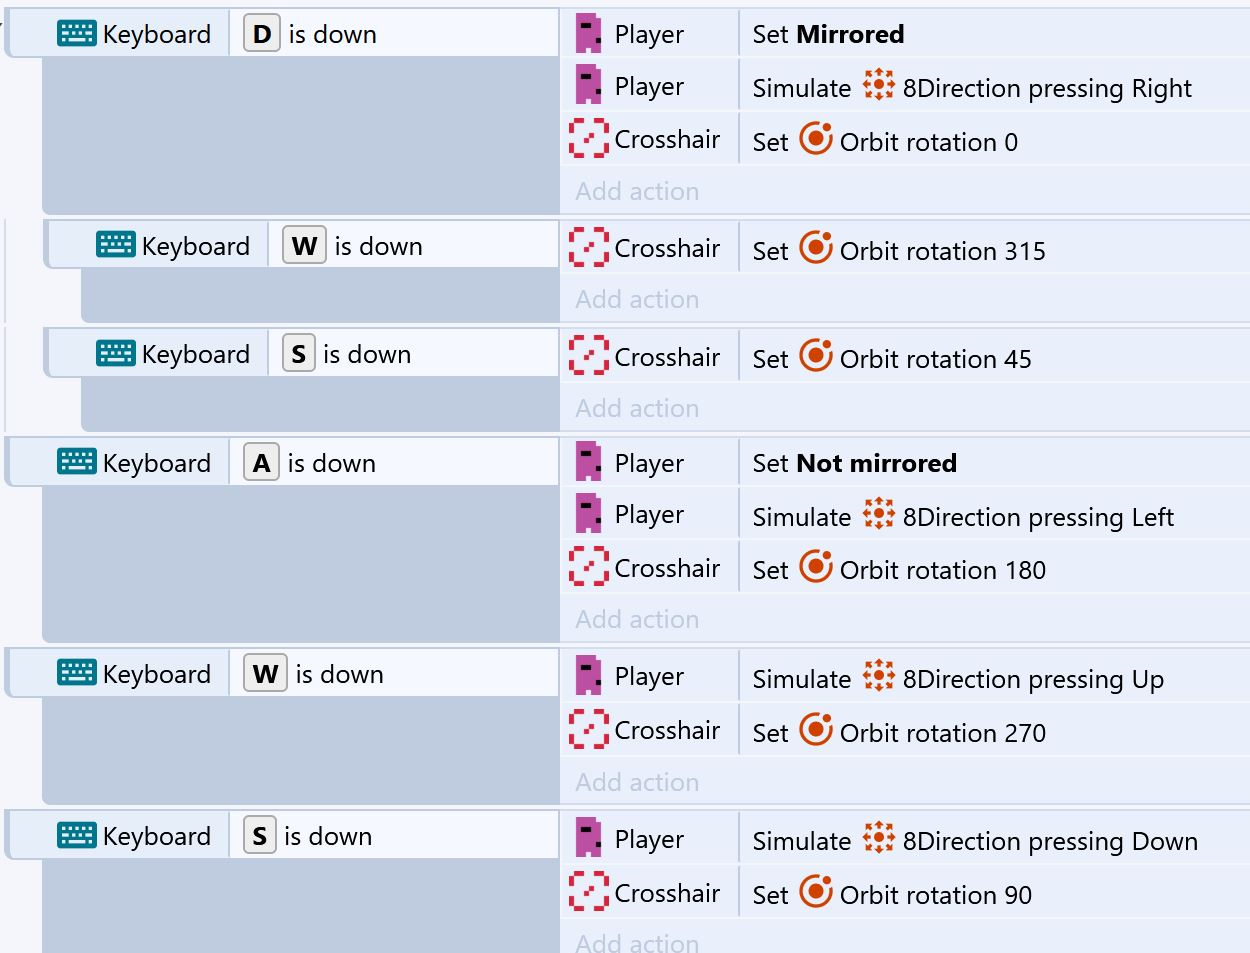
Task: Click the Orbit icon in the rotation 270 action
Action: point(816,730)
